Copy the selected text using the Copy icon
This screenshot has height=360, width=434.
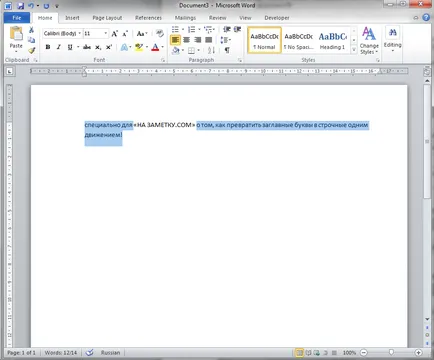[31, 40]
